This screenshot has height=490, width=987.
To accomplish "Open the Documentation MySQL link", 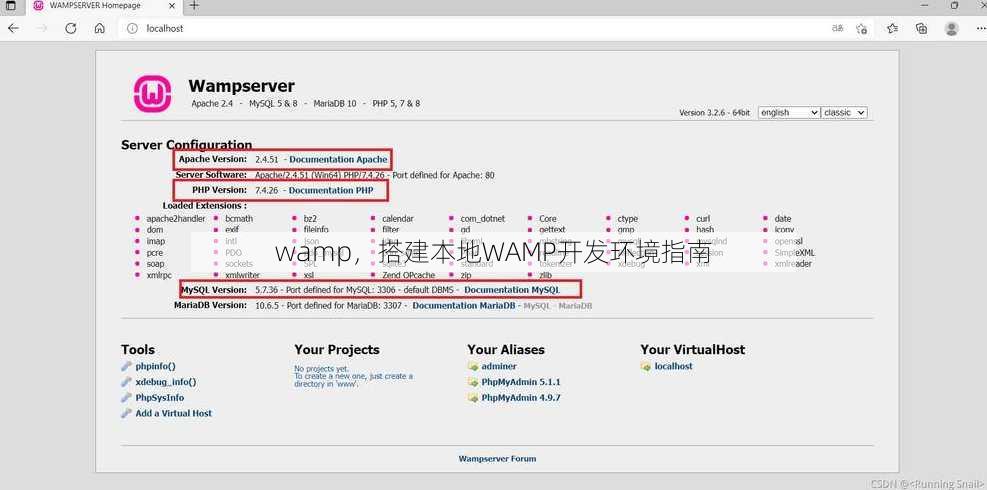I will click(512, 290).
